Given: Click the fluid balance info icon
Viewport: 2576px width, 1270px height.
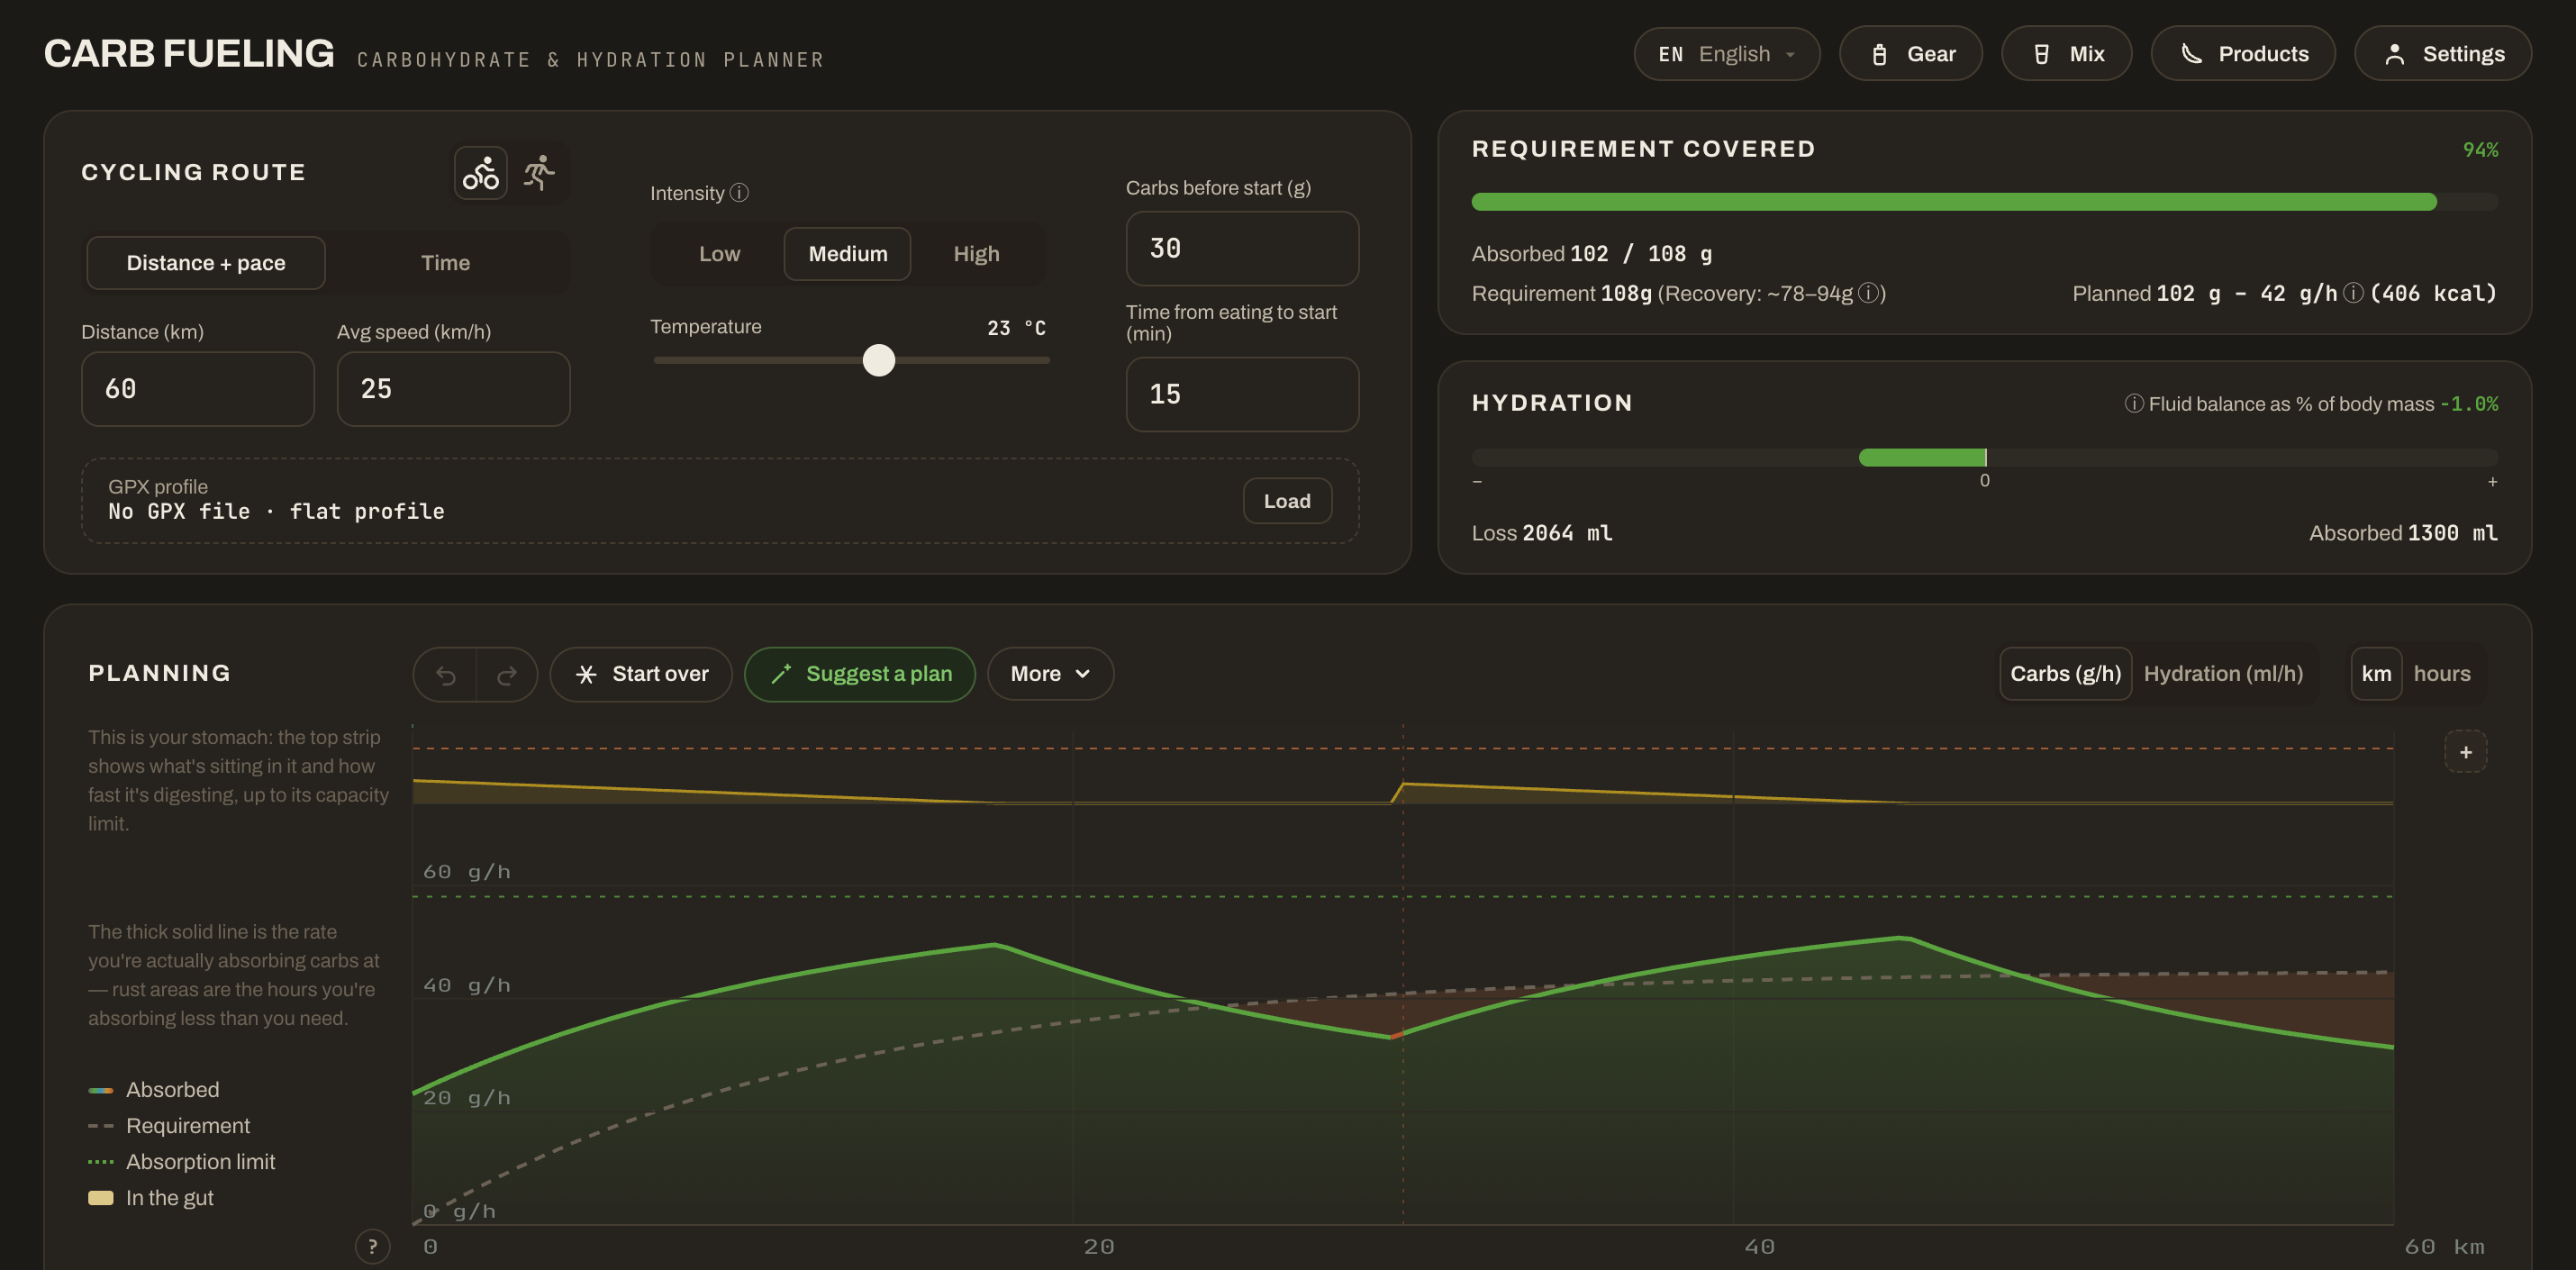Looking at the screenshot, I should tap(2133, 404).
